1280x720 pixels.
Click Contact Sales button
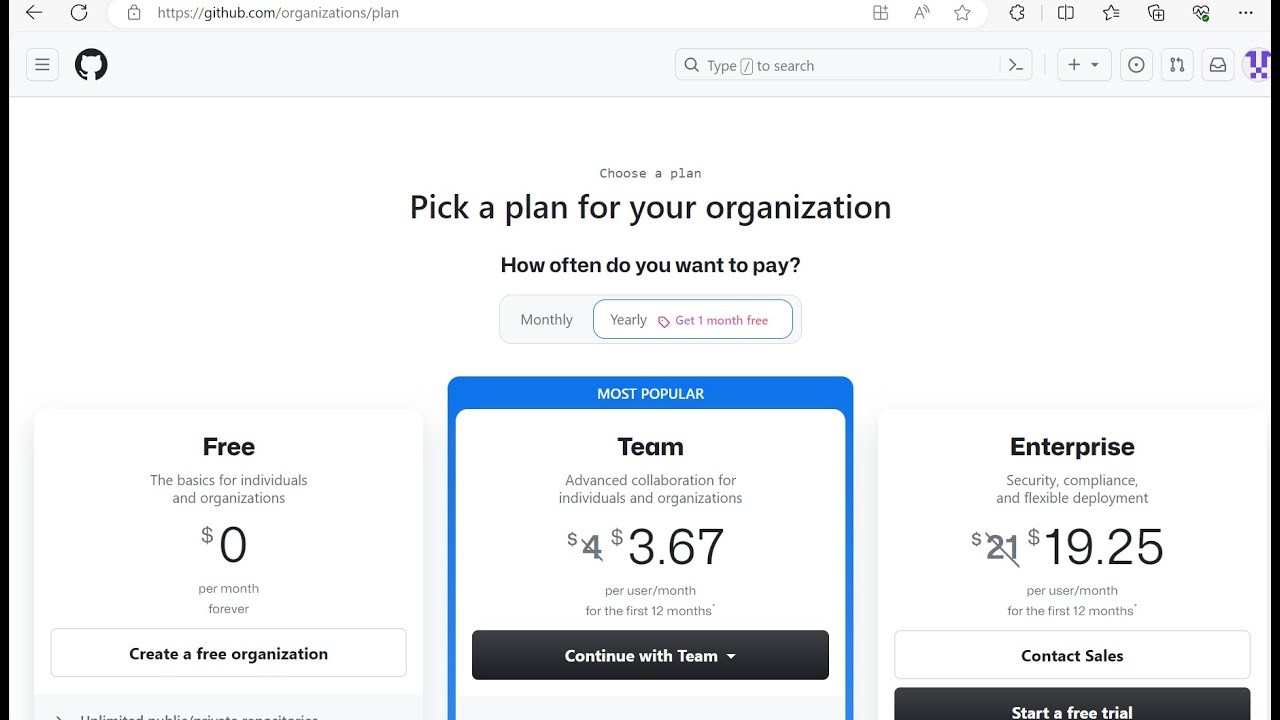(1072, 655)
